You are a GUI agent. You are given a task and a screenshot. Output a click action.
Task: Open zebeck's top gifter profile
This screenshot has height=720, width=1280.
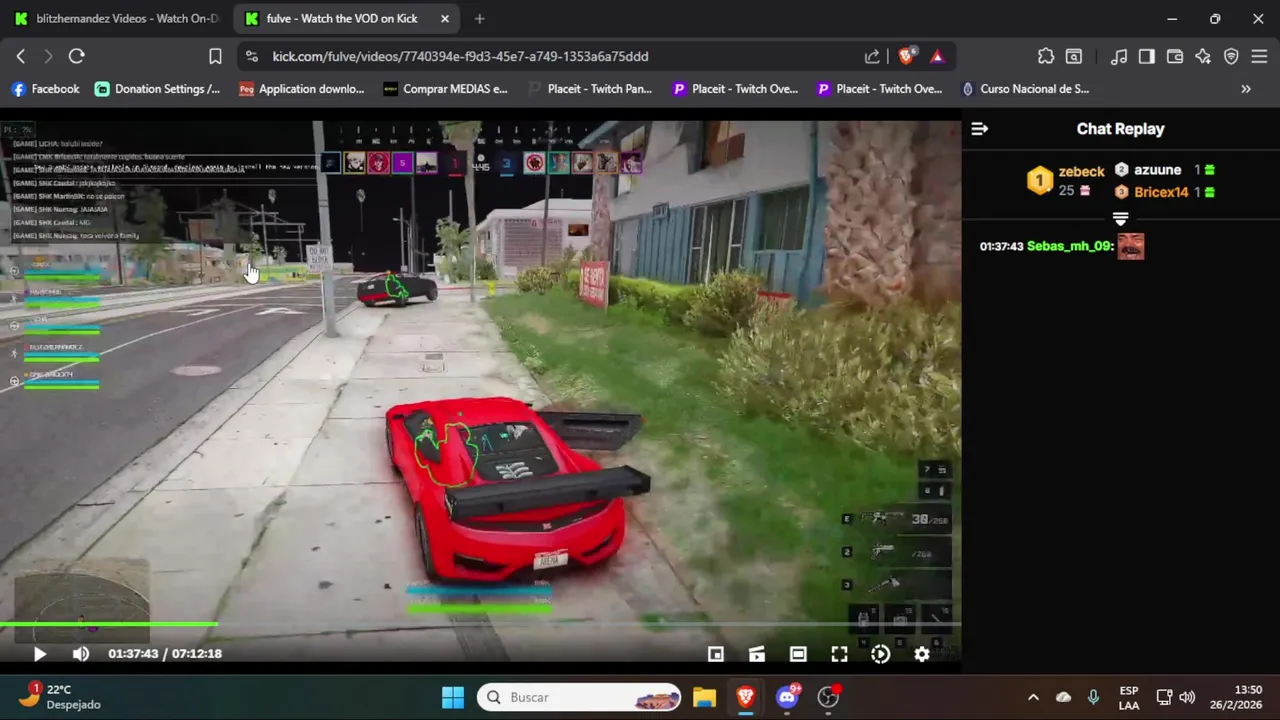(x=1081, y=172)
